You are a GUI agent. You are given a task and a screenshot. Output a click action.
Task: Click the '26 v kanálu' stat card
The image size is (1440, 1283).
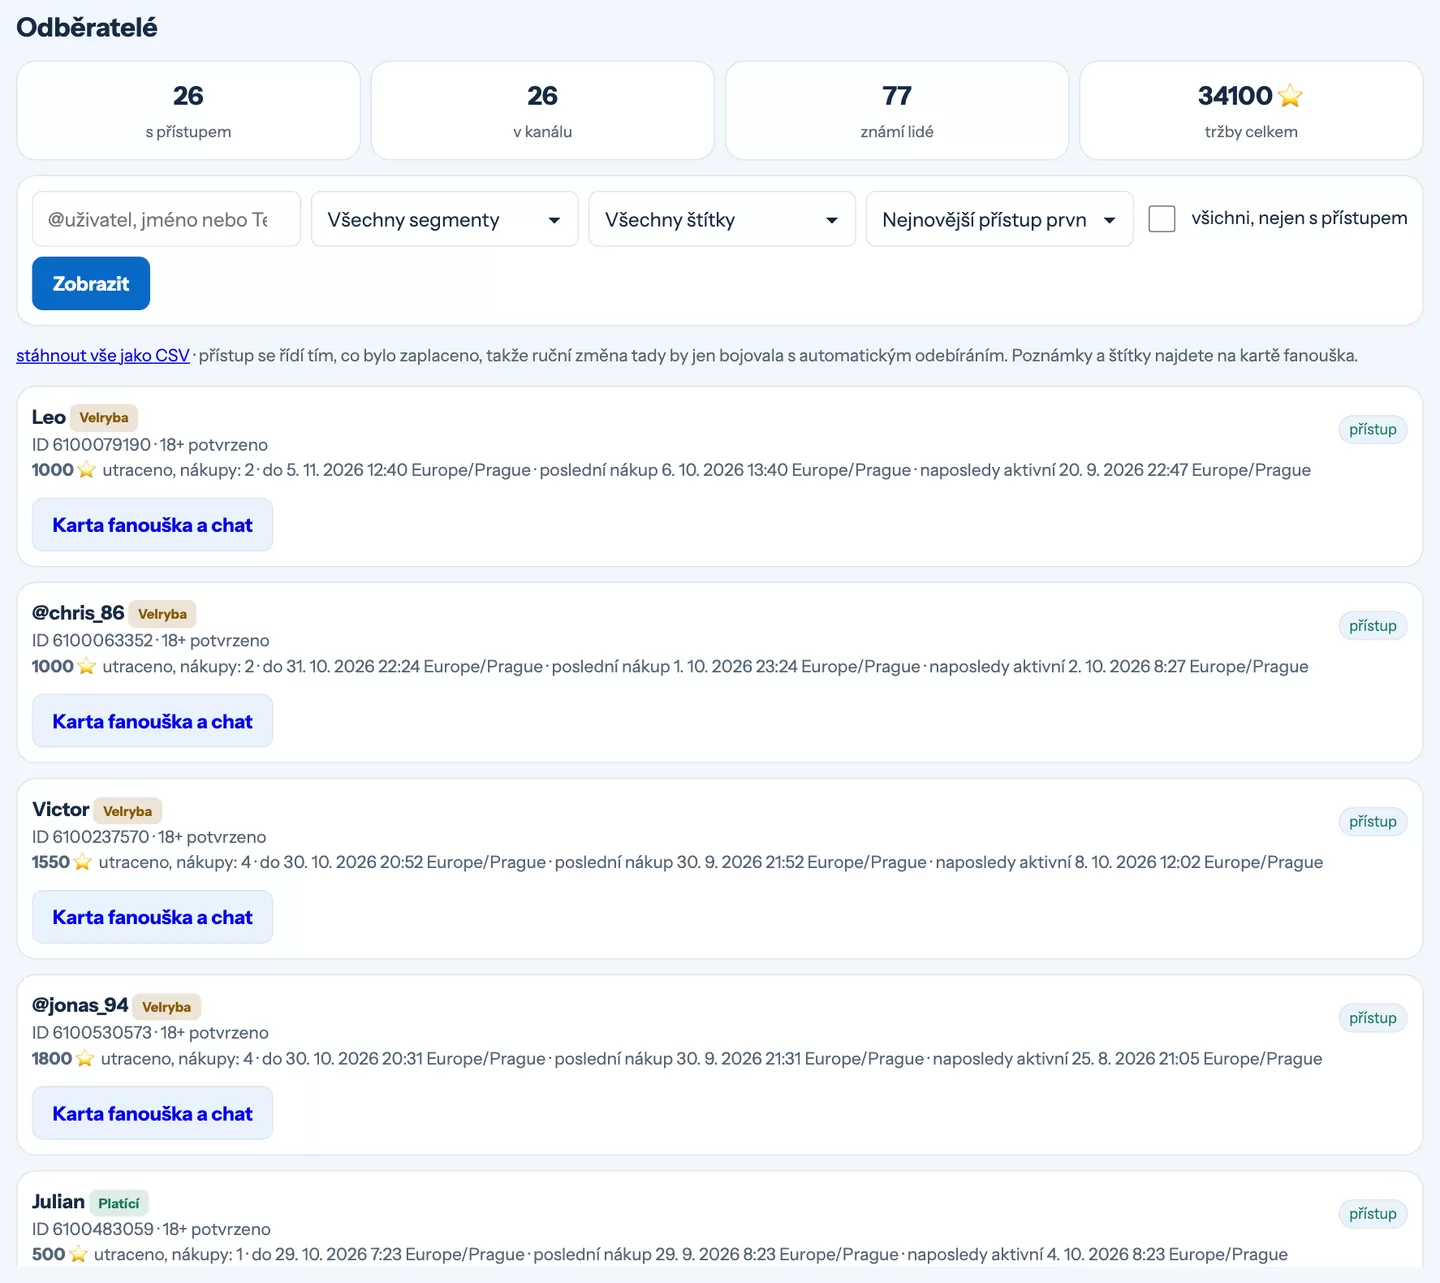tap(542, 110)
